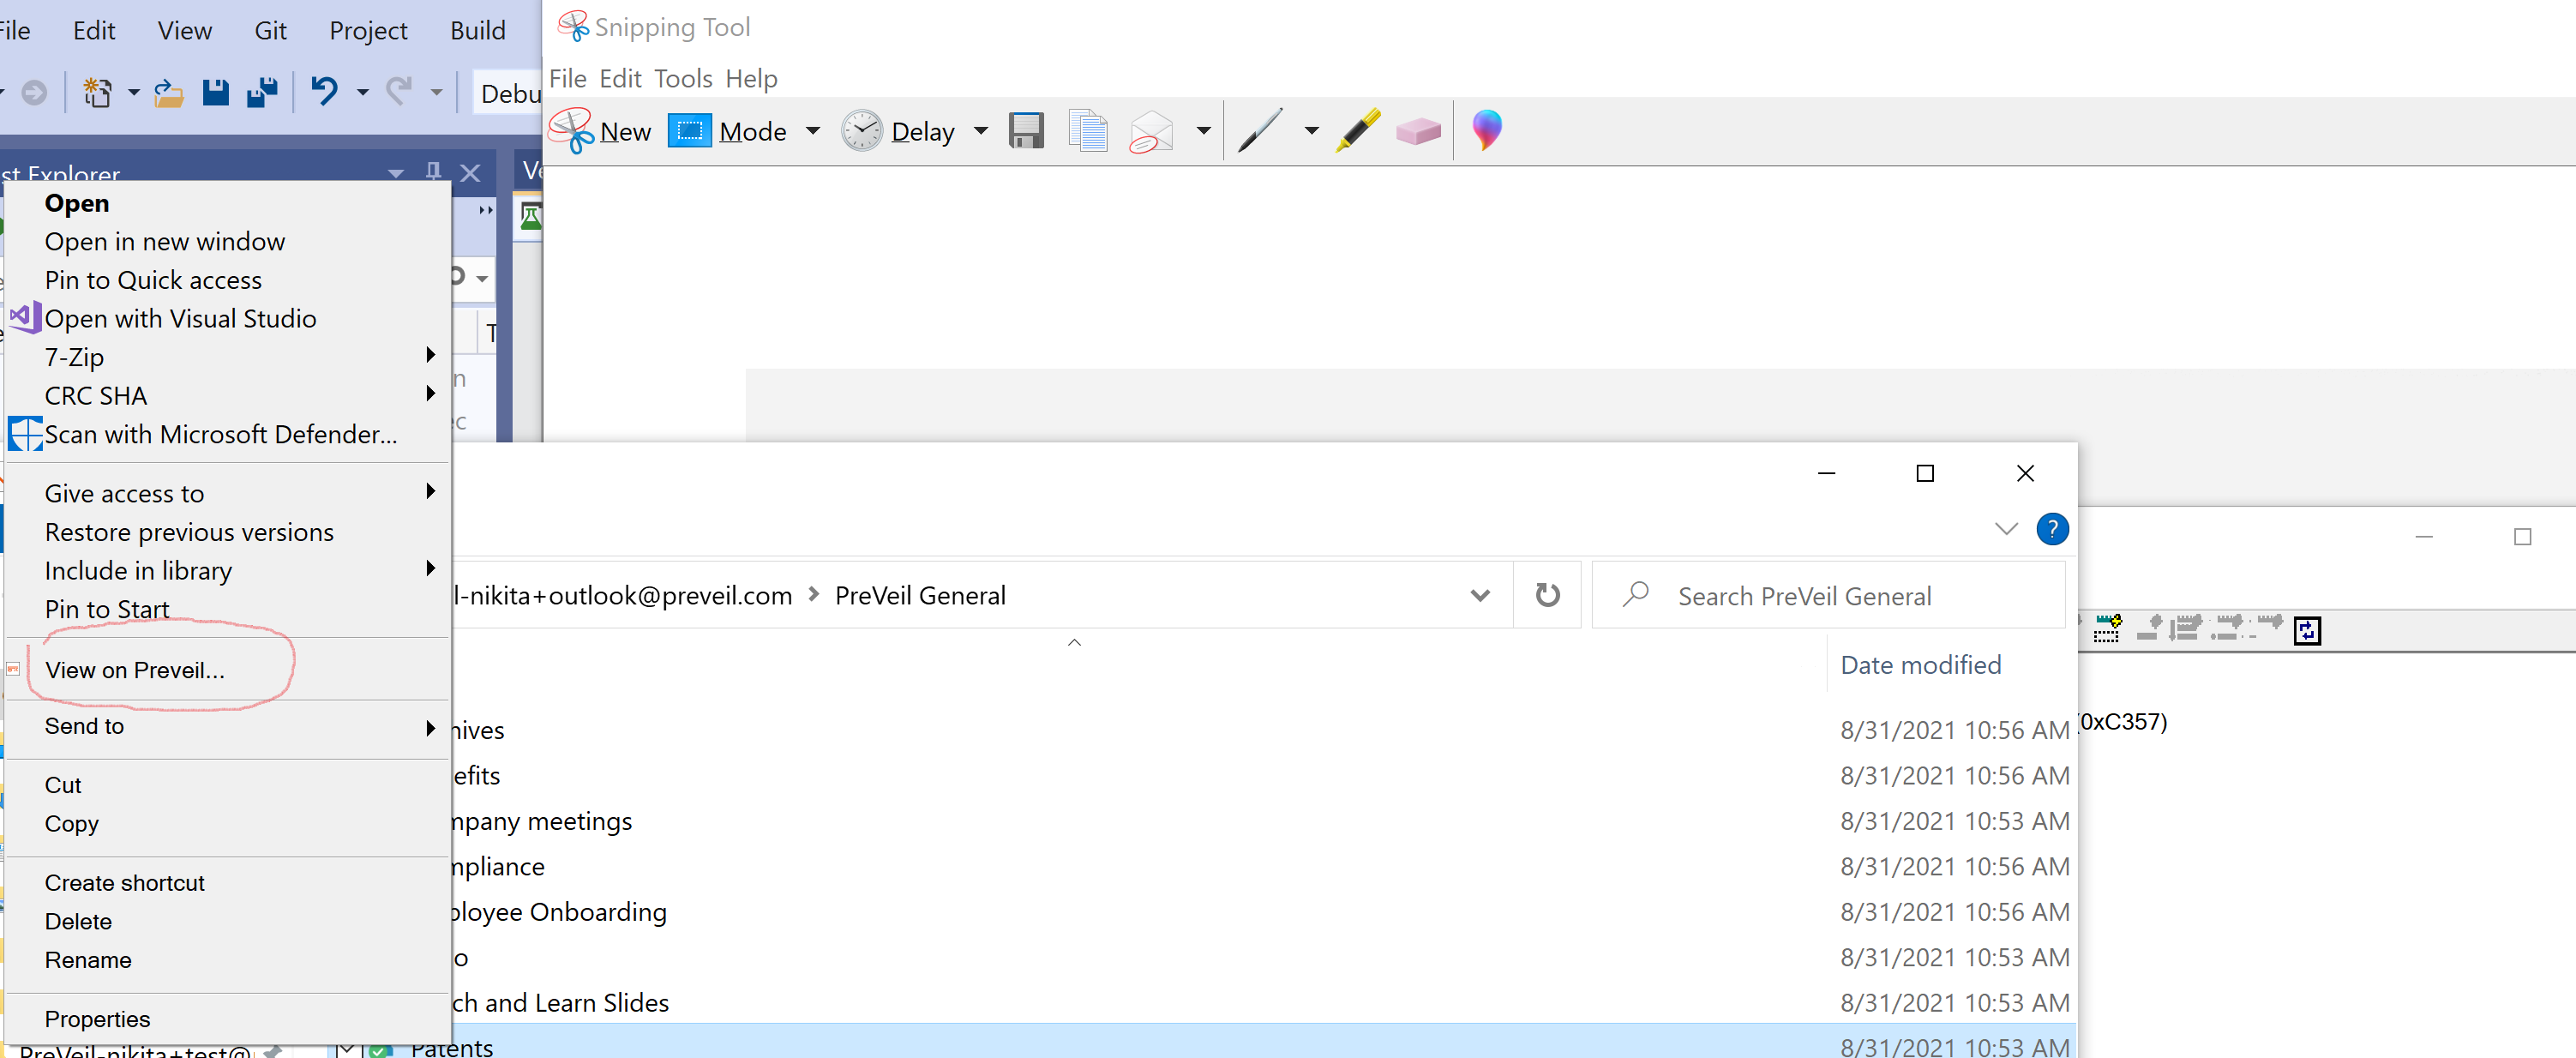Copy the snip to clipboard
Image resolution: width=2576 pixels, height=1058 pixels.
click(x=1087, y=130)
